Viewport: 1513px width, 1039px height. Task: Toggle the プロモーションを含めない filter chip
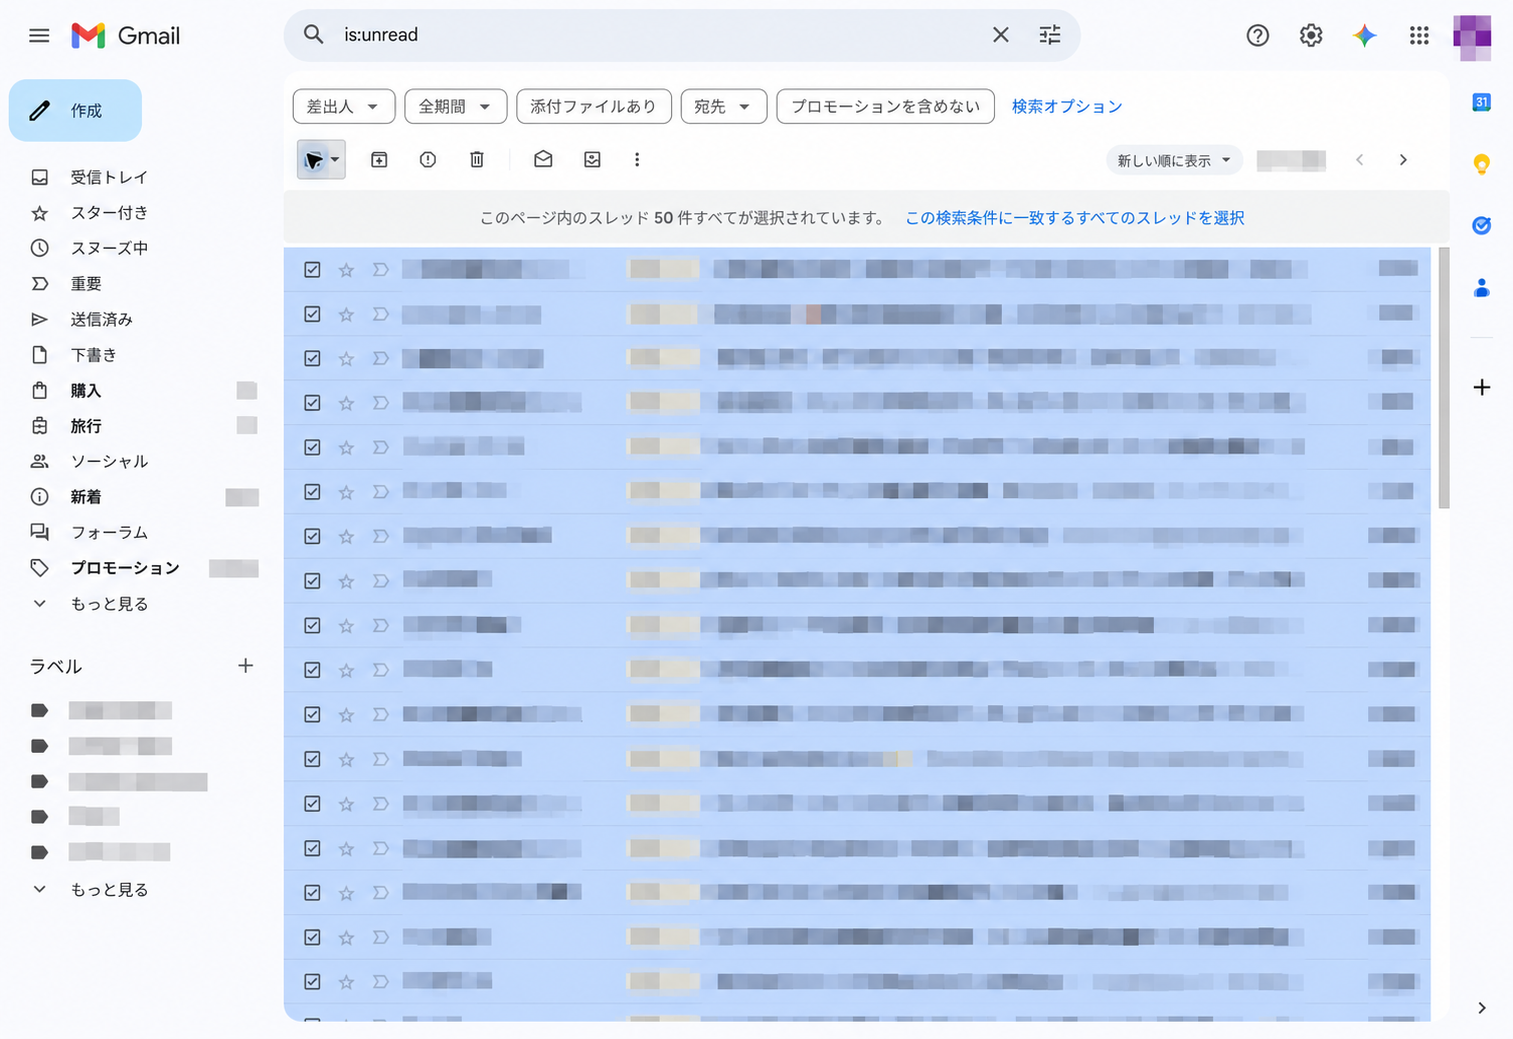(886, 106)
